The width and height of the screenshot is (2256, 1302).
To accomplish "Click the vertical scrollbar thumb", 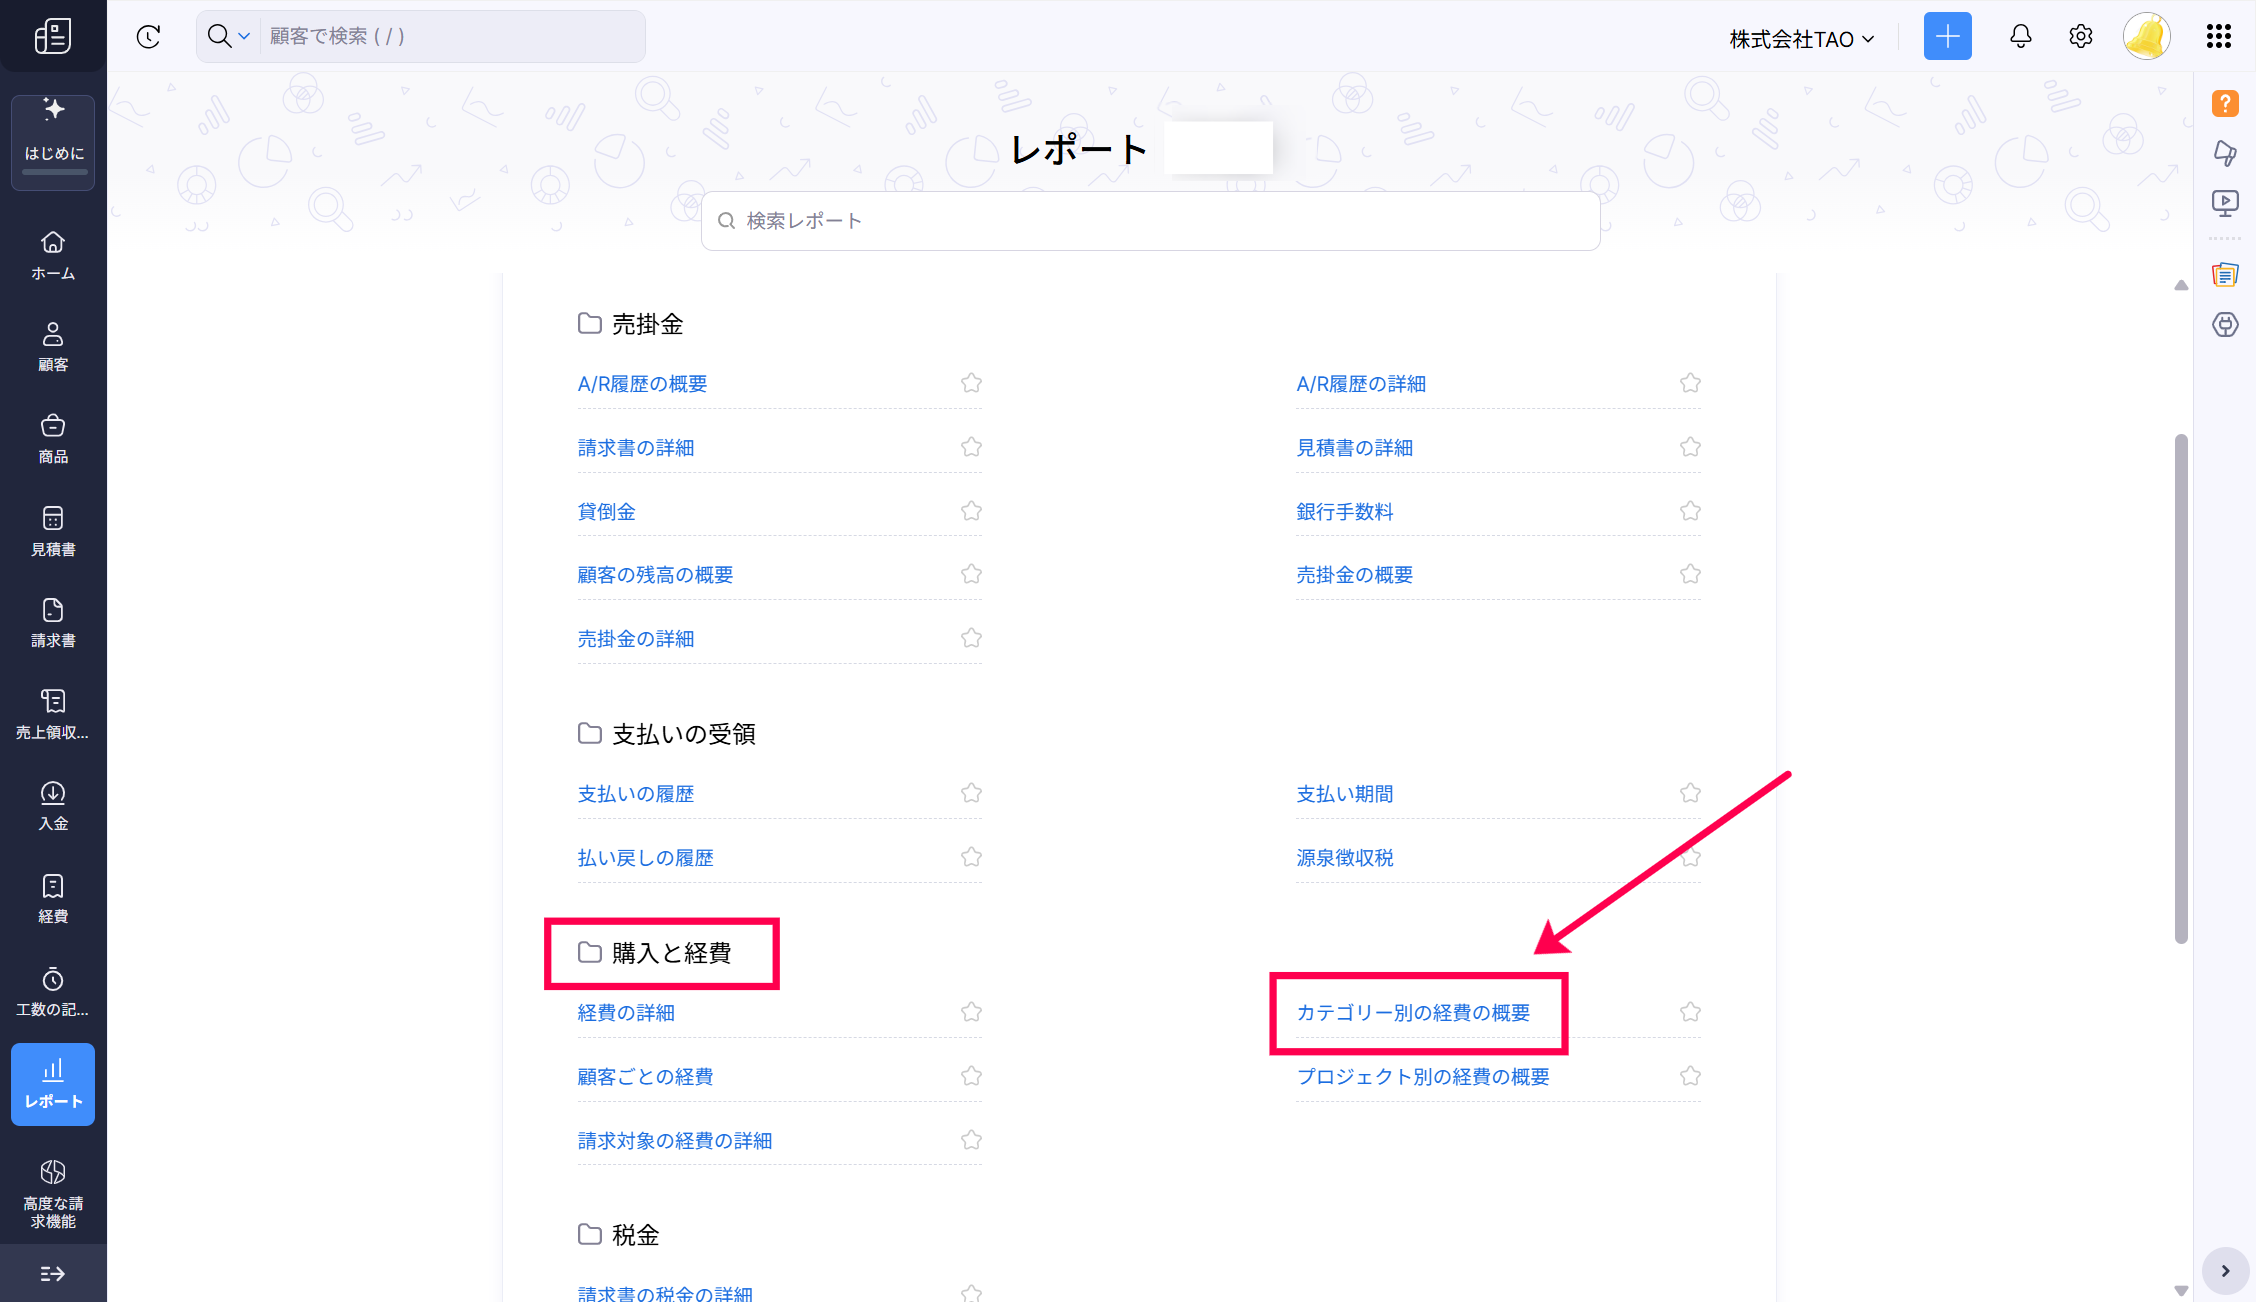I will click(2181, 688).
